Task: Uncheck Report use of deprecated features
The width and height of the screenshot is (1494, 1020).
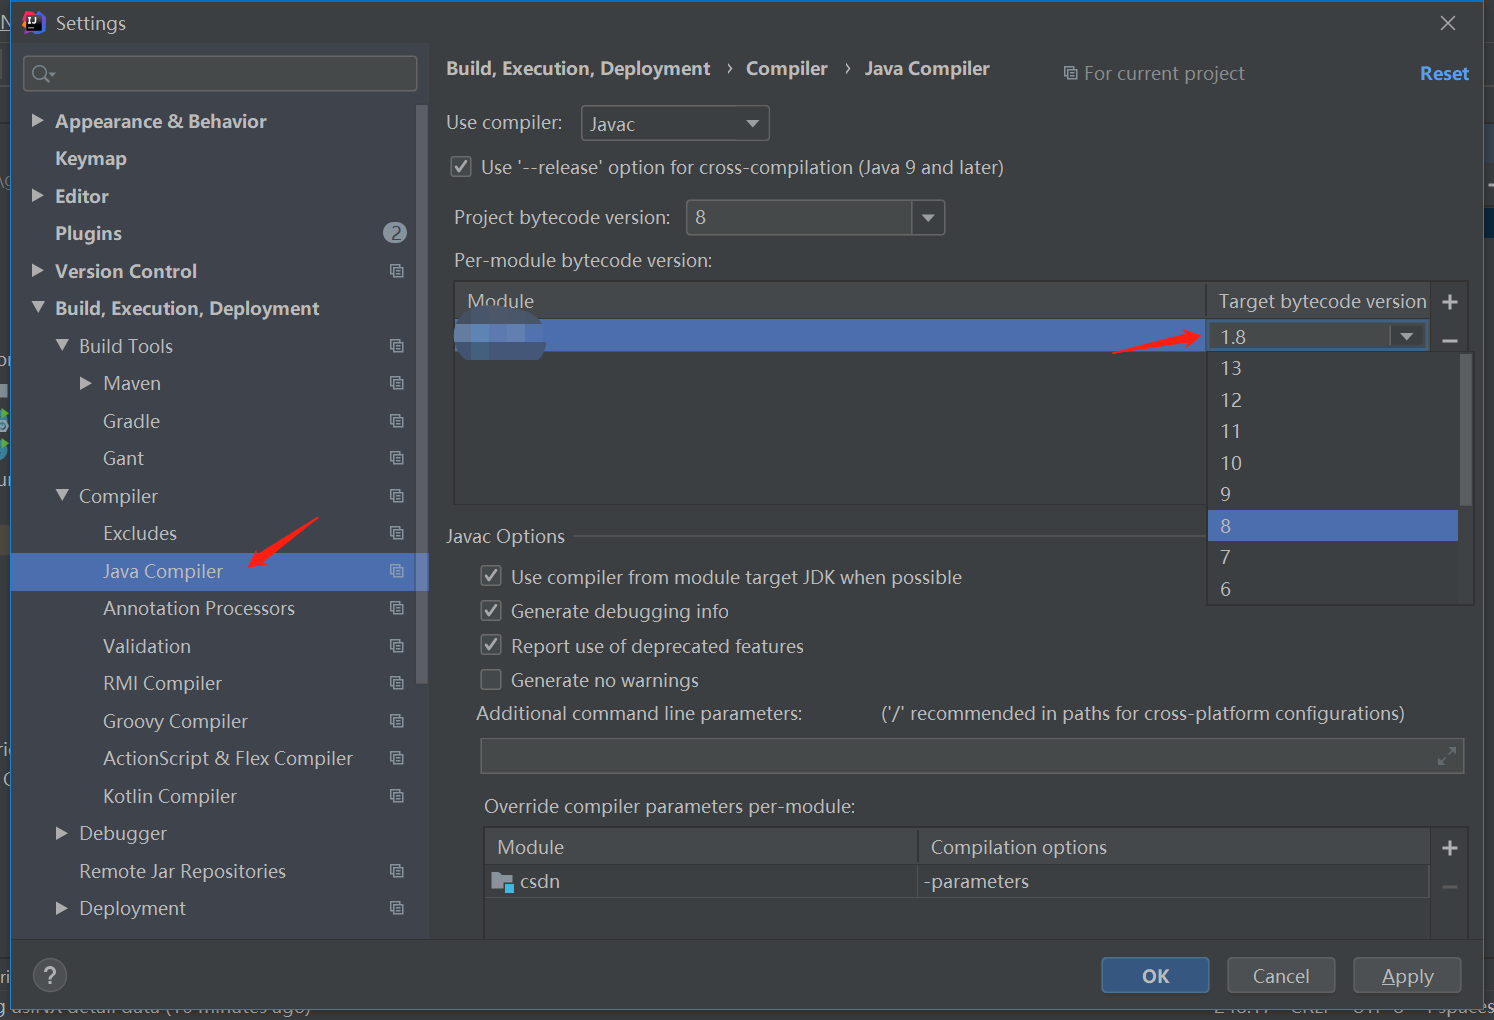Action: (x=491, y=645)
